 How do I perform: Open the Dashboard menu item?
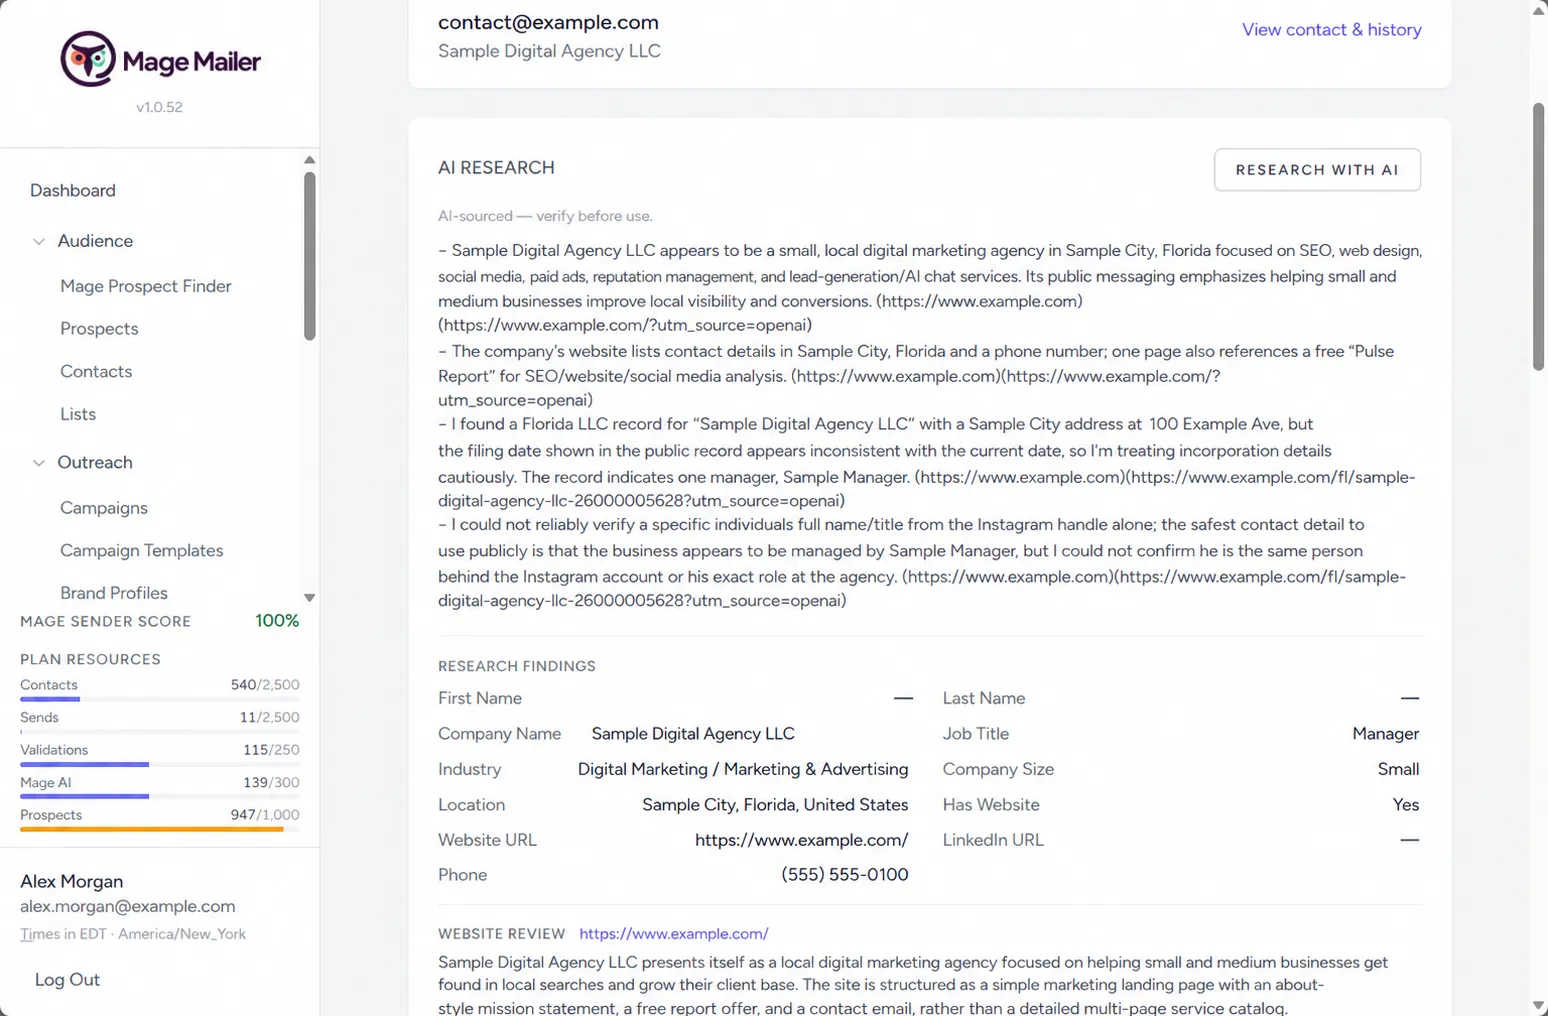(73, 190)
